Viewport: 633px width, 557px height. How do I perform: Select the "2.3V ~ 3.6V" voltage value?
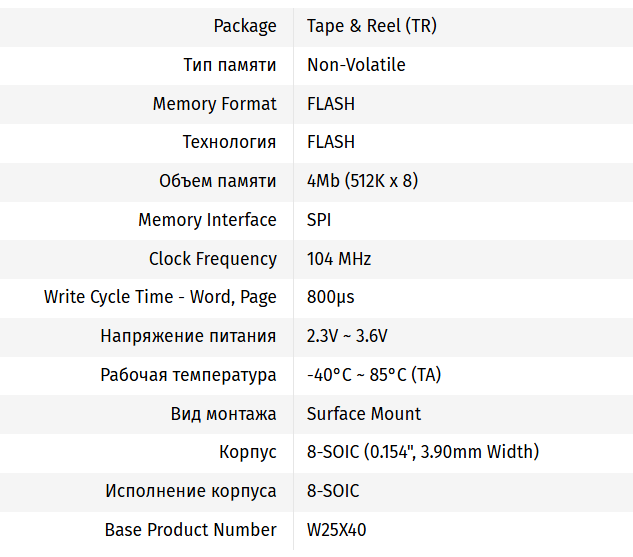[347, 336]
